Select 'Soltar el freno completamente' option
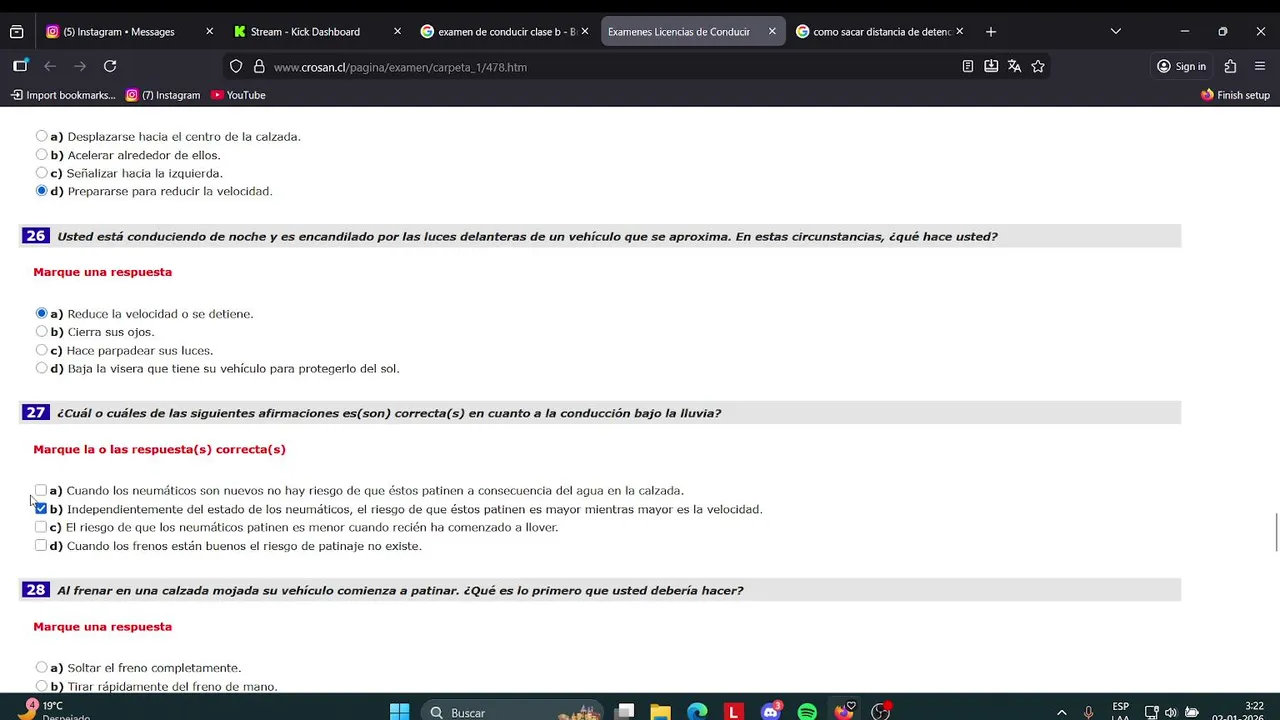Viewport: 1280px width, 720px height. click(x=41, y=667)
